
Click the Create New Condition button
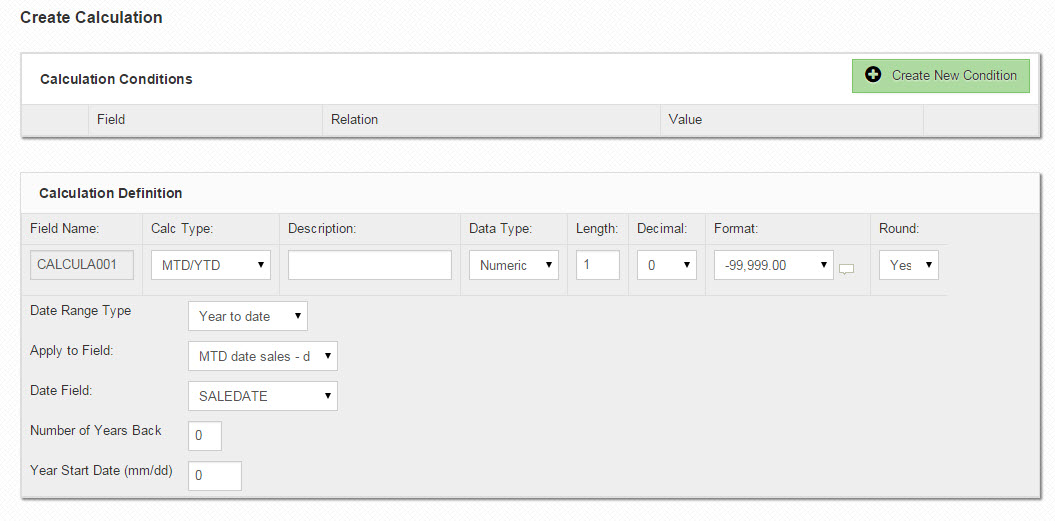pyautogui.click(x=940, y=75)
